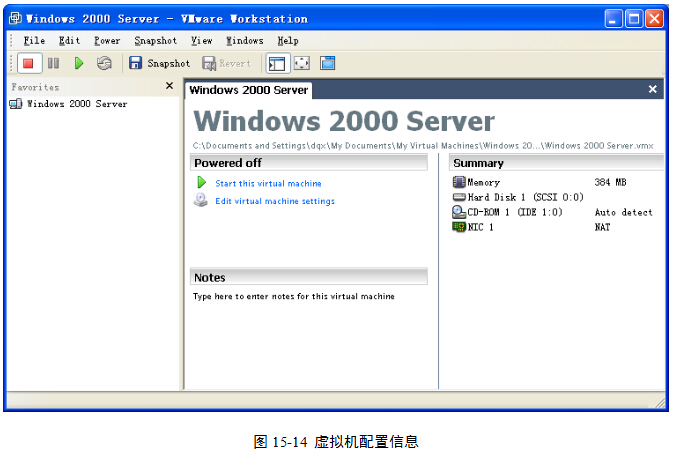
Task: Maximize the VMware Workstation window
Action: pos(634,19)
